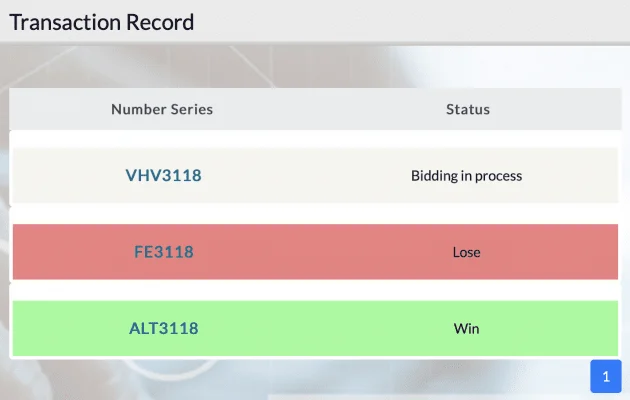Go to page 1 in pagination
This screenshot has width=630, height=400.
tap(606, 376)
